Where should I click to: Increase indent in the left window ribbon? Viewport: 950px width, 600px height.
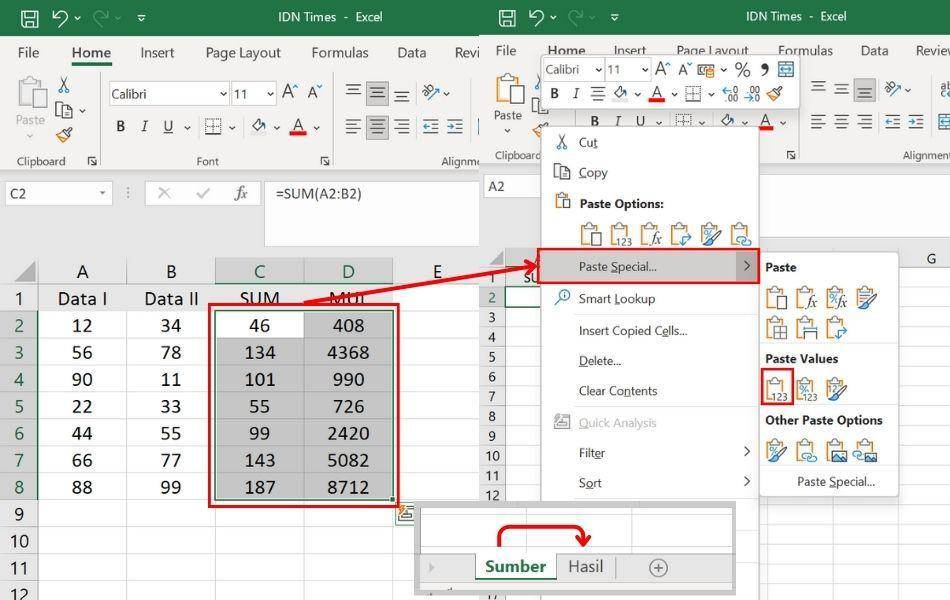tap(454, 126)
